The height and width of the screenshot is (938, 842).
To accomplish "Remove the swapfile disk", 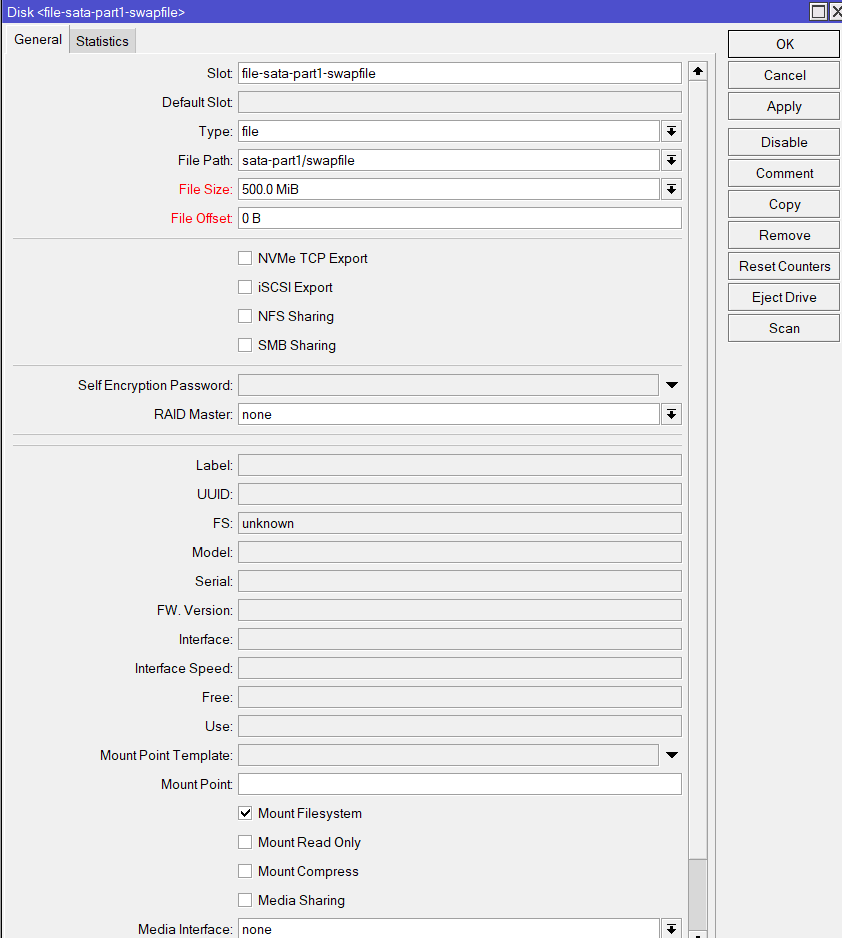I will pos(784,236).
